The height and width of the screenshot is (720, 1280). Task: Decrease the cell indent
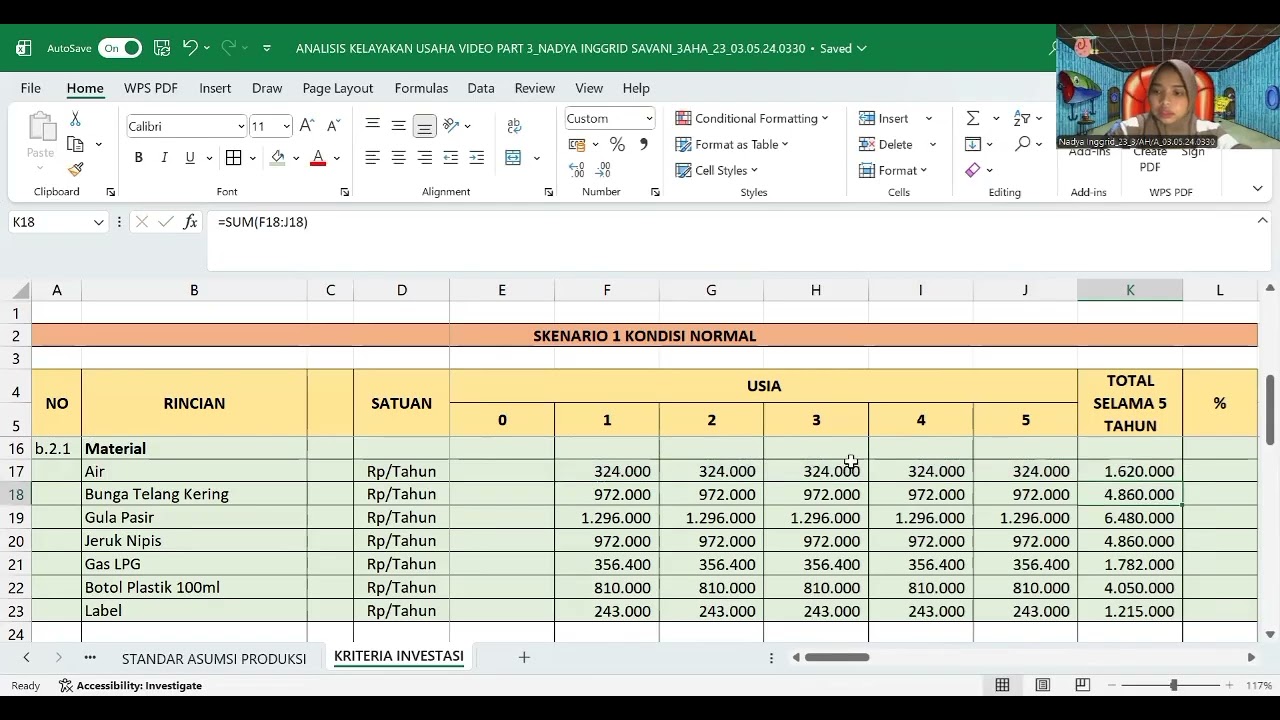(x=451, y=158)
